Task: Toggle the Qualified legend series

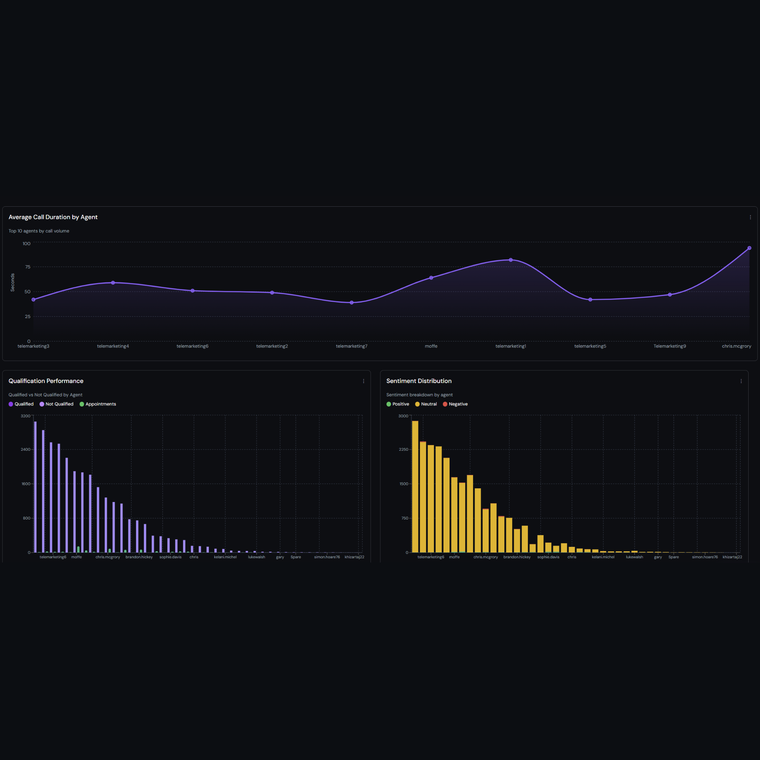Action: point(21,404)
